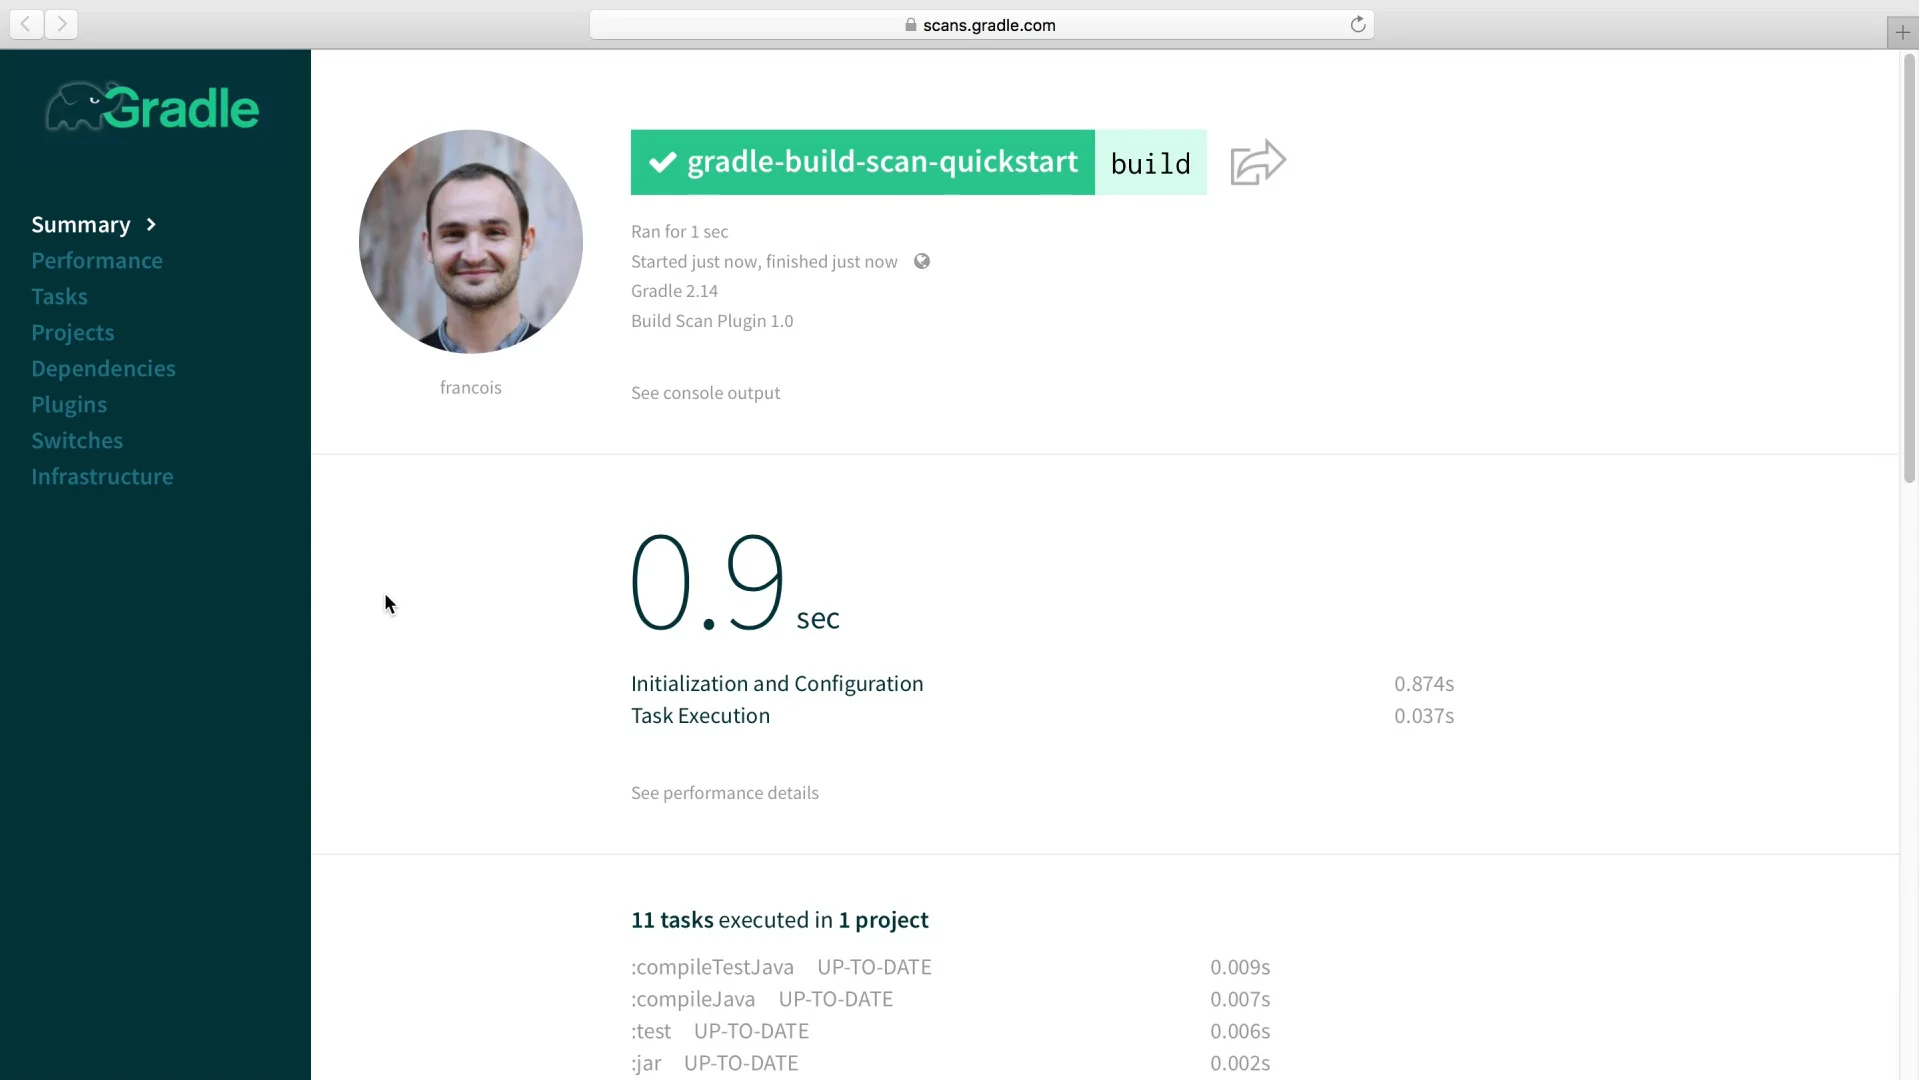
Task: Click the 1 project link
Action: [x=883, y=920]
